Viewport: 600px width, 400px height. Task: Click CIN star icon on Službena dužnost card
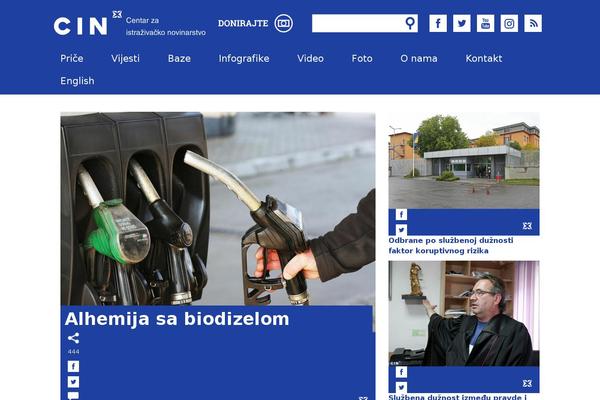pyautogui.click(x=527, y=383)
